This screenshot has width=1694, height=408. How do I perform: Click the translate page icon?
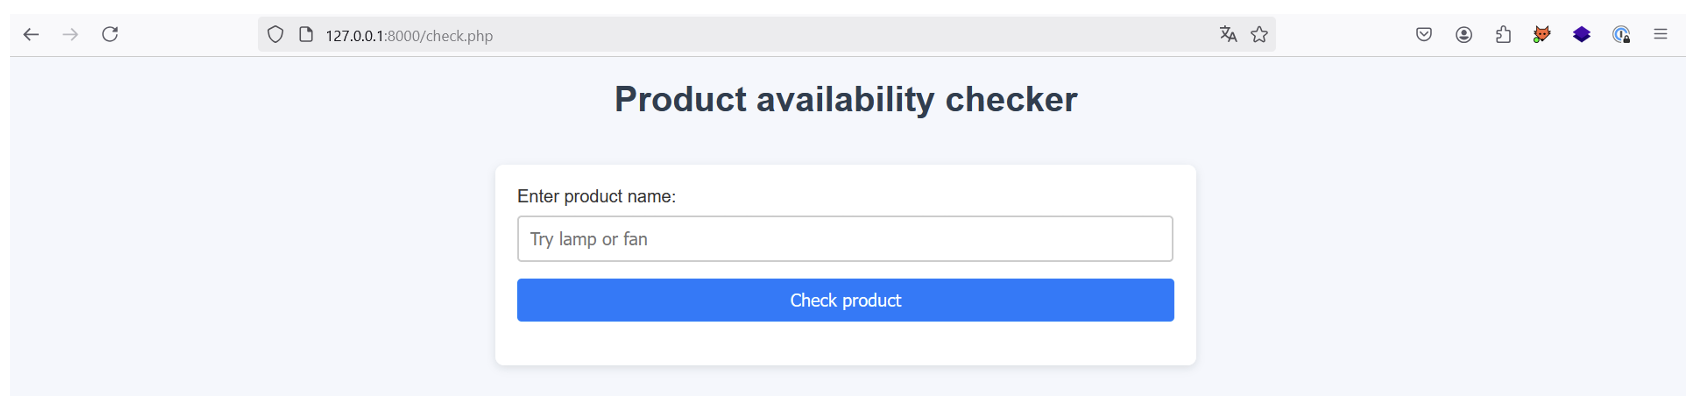pos(1228,35)
